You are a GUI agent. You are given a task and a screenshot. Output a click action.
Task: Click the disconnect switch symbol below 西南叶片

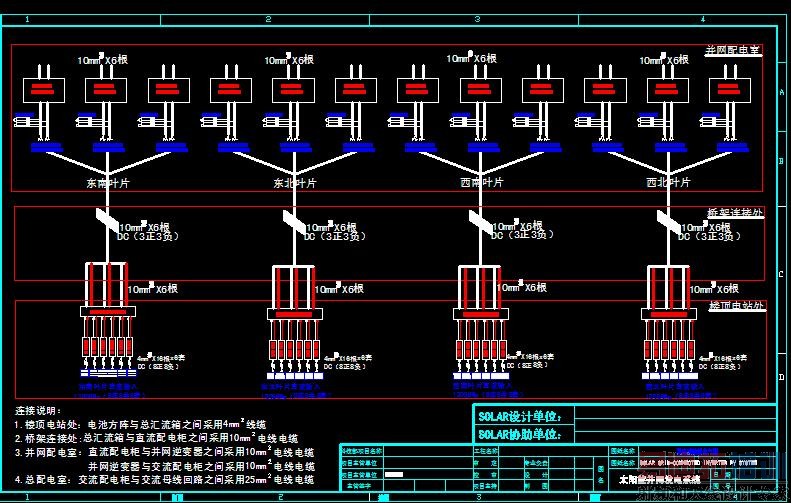481,221
